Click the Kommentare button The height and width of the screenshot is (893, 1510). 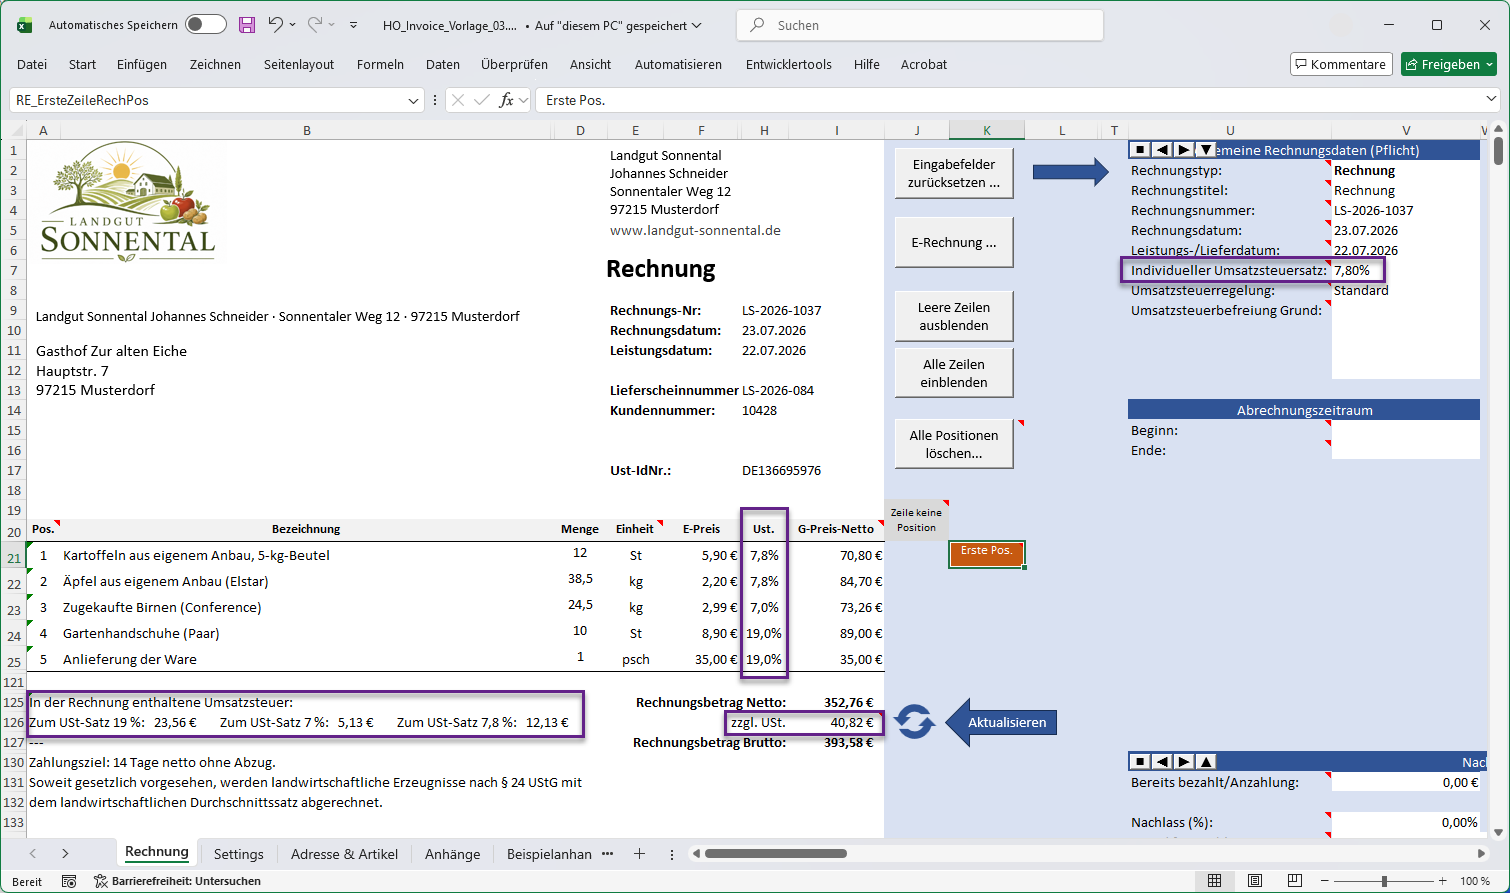(1341, 64)
